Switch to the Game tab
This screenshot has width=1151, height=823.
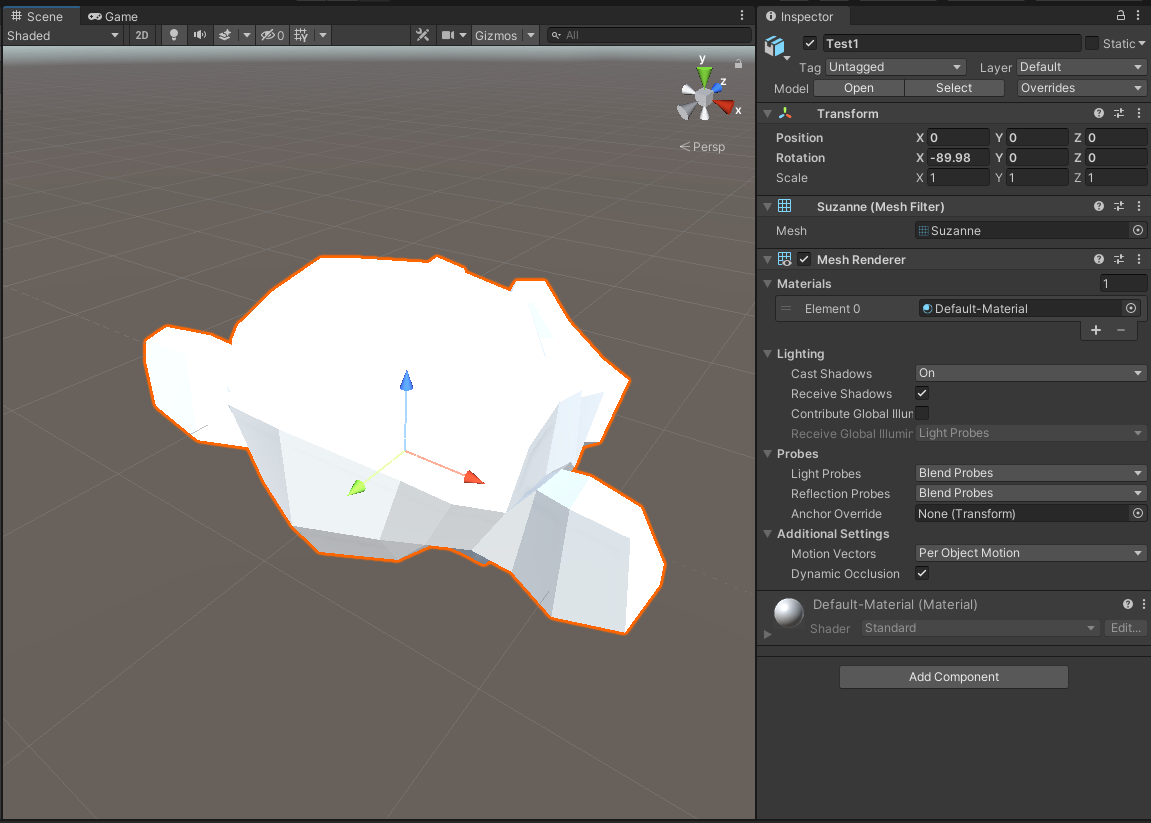(113, 16)
